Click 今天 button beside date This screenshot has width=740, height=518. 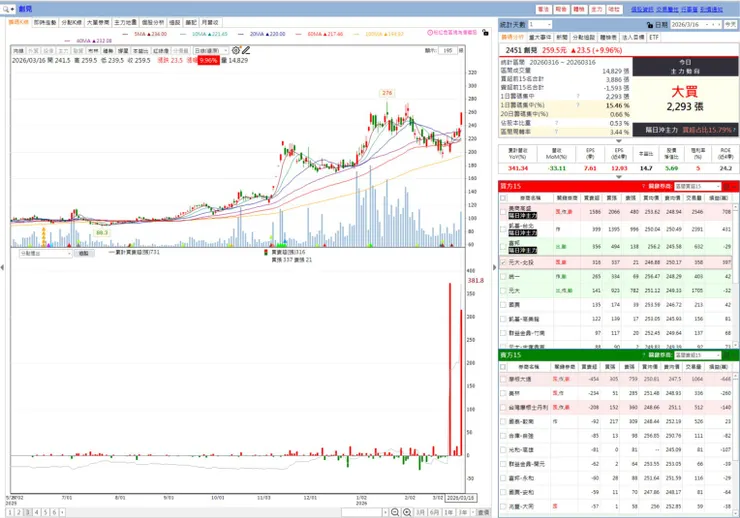[x=731, y=25]
